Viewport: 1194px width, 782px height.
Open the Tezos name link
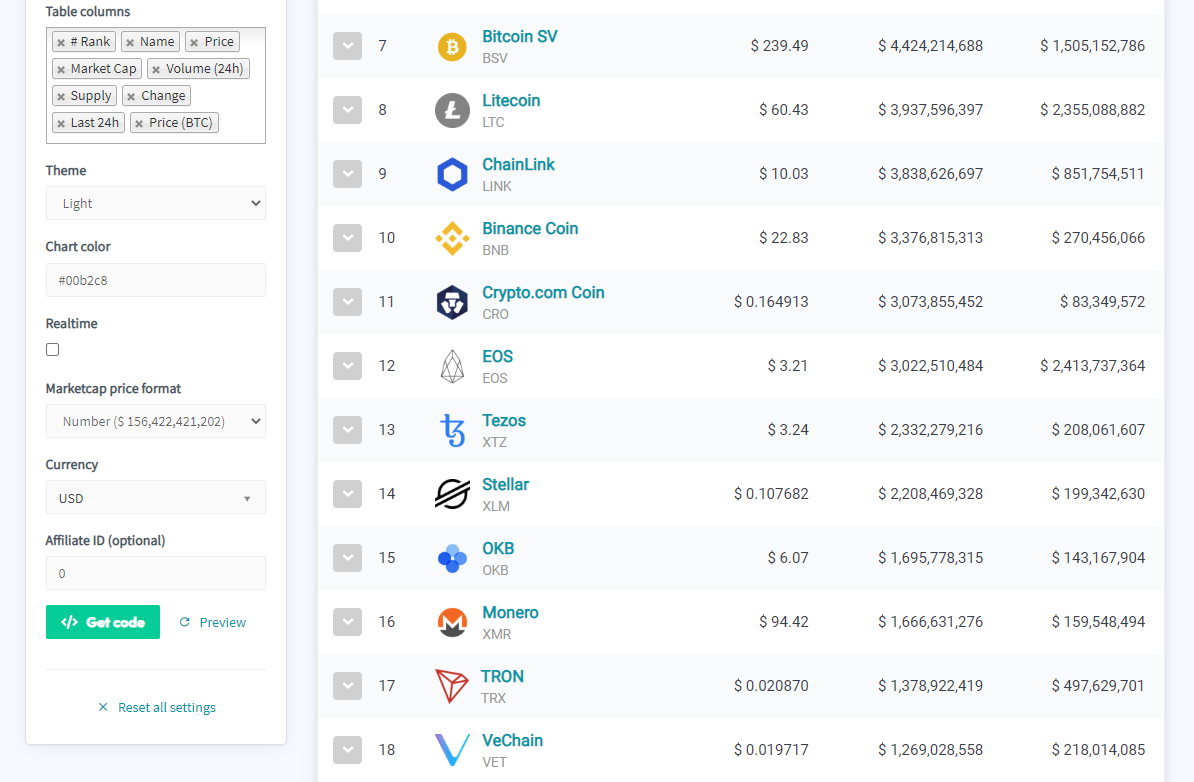(x=504, y=420)
